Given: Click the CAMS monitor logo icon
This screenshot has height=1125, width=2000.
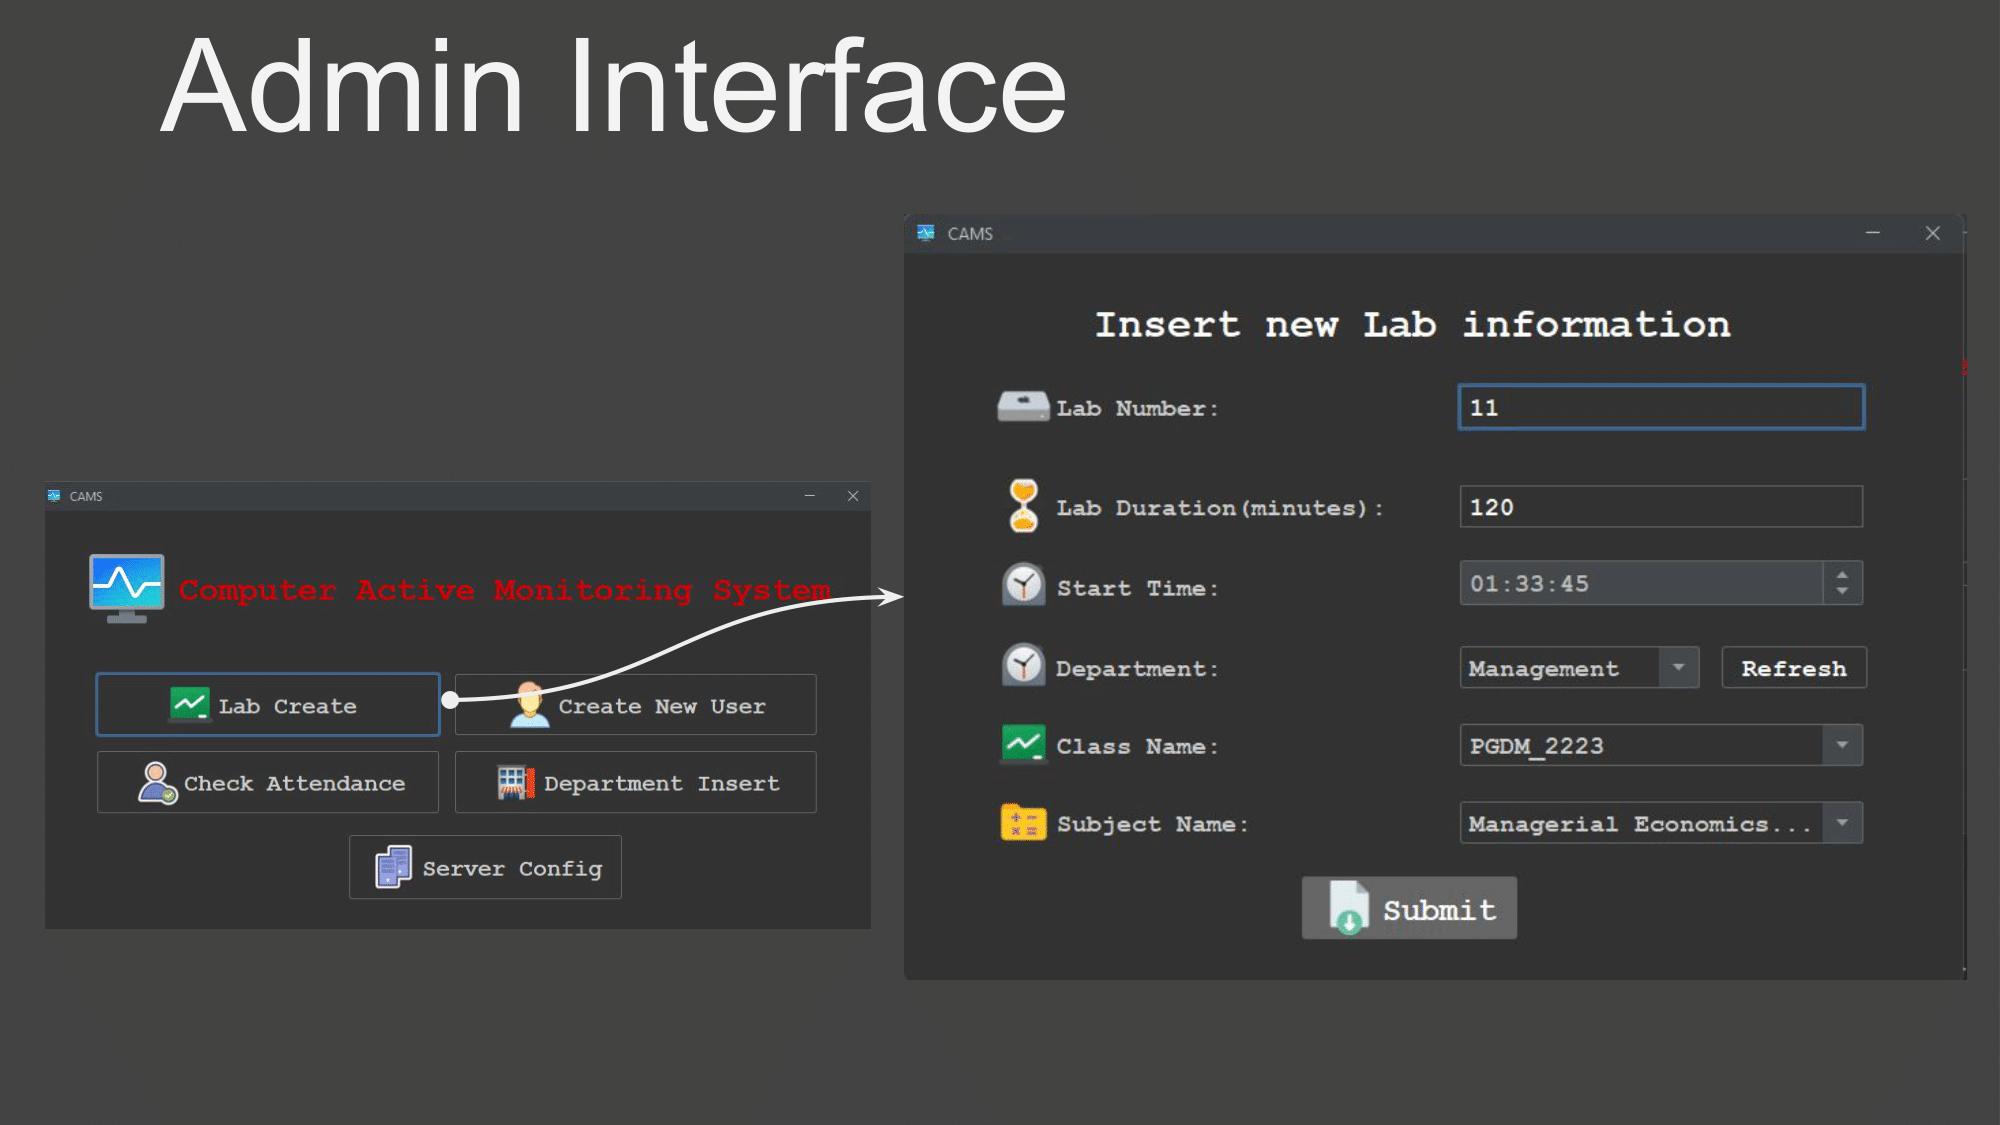Looking at the screenshot, I should click(x=126, y=587).
